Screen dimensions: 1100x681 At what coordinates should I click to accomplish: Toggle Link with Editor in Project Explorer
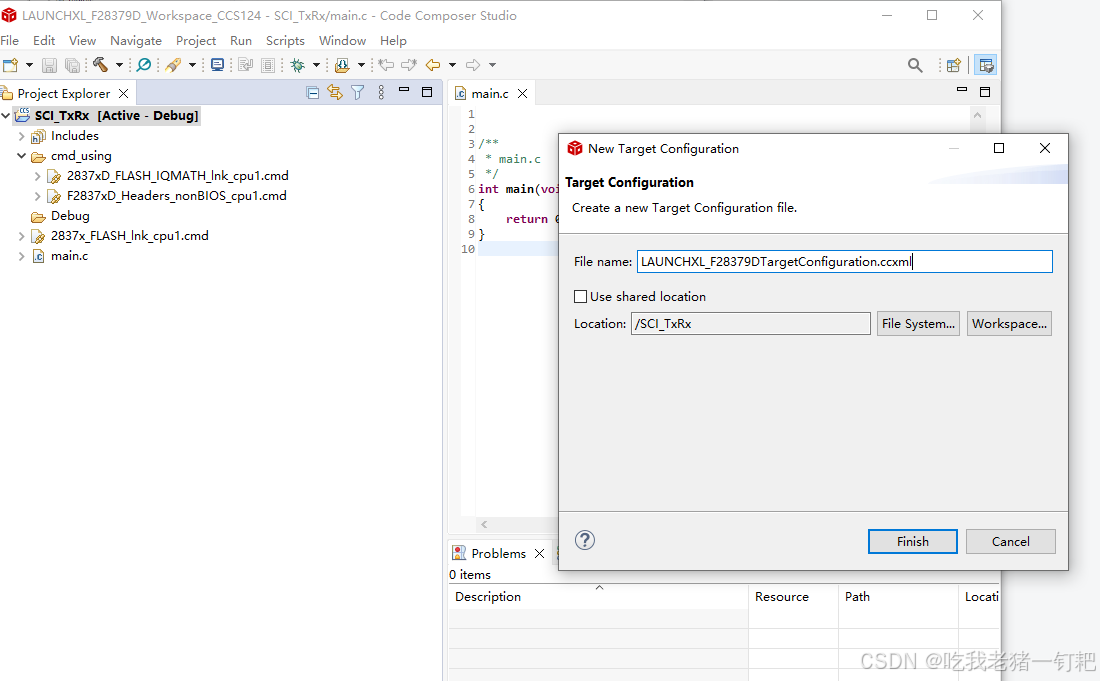point(335,93)
